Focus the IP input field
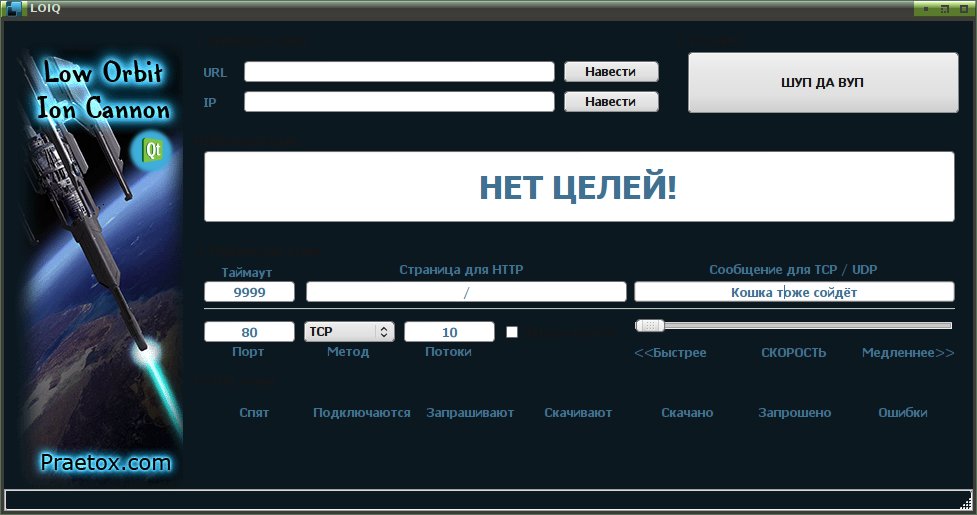This screenshot has width=977, height=515. click(399, 102)
